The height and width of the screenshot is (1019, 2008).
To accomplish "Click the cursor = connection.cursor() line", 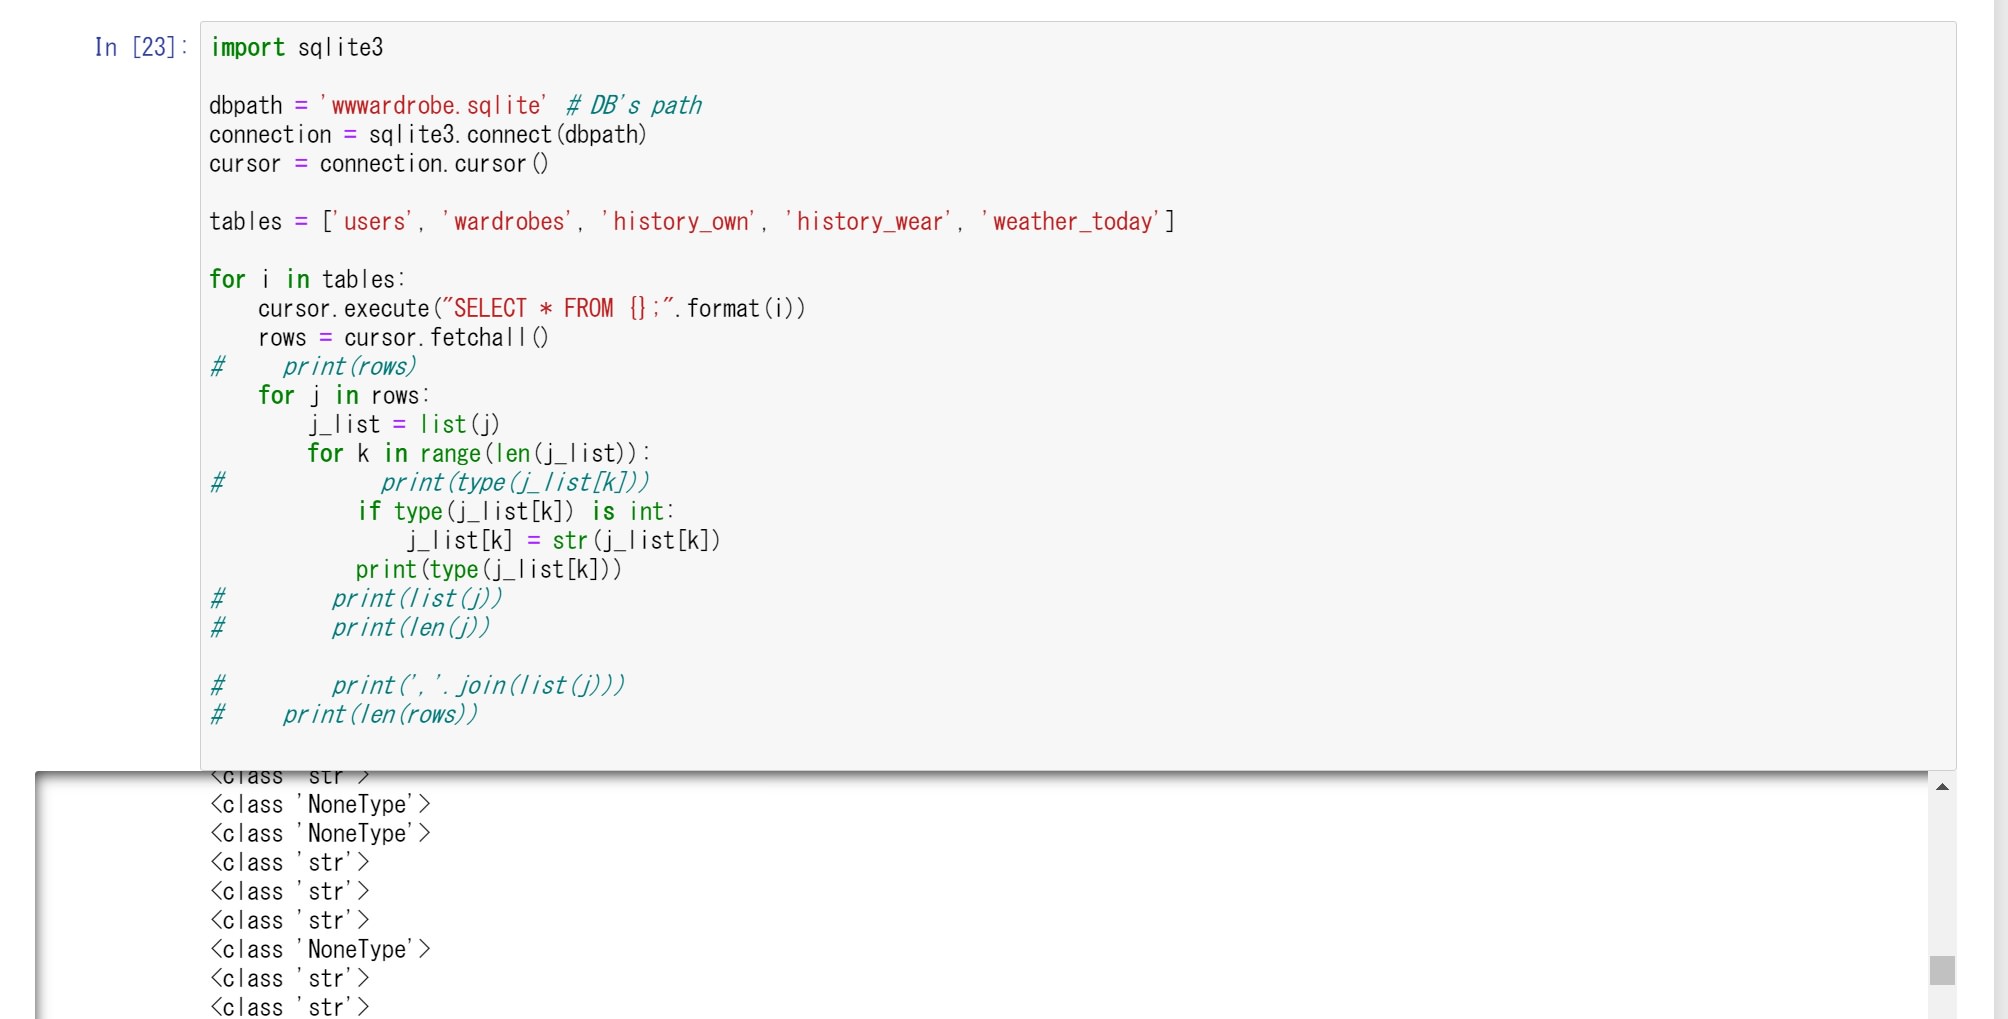I will 380,163.
